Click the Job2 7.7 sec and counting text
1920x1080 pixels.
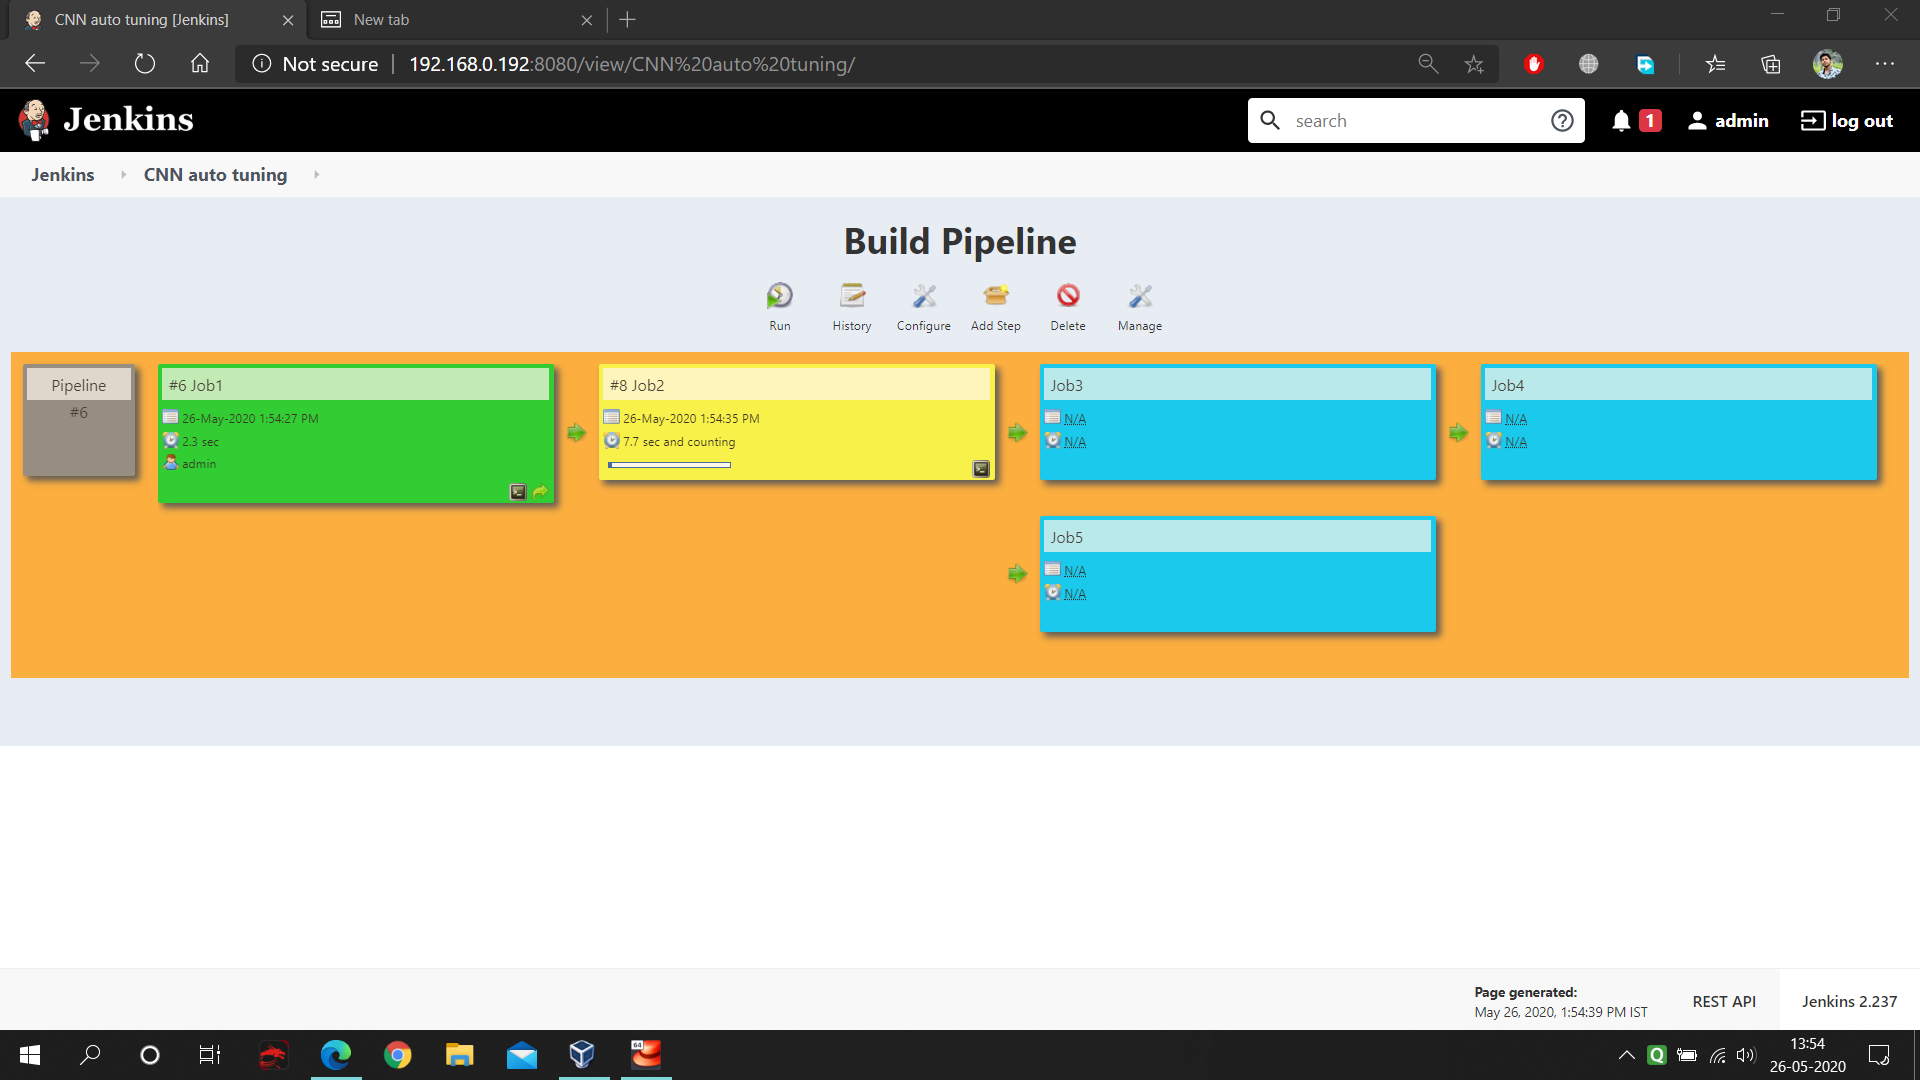coord(679,441)
